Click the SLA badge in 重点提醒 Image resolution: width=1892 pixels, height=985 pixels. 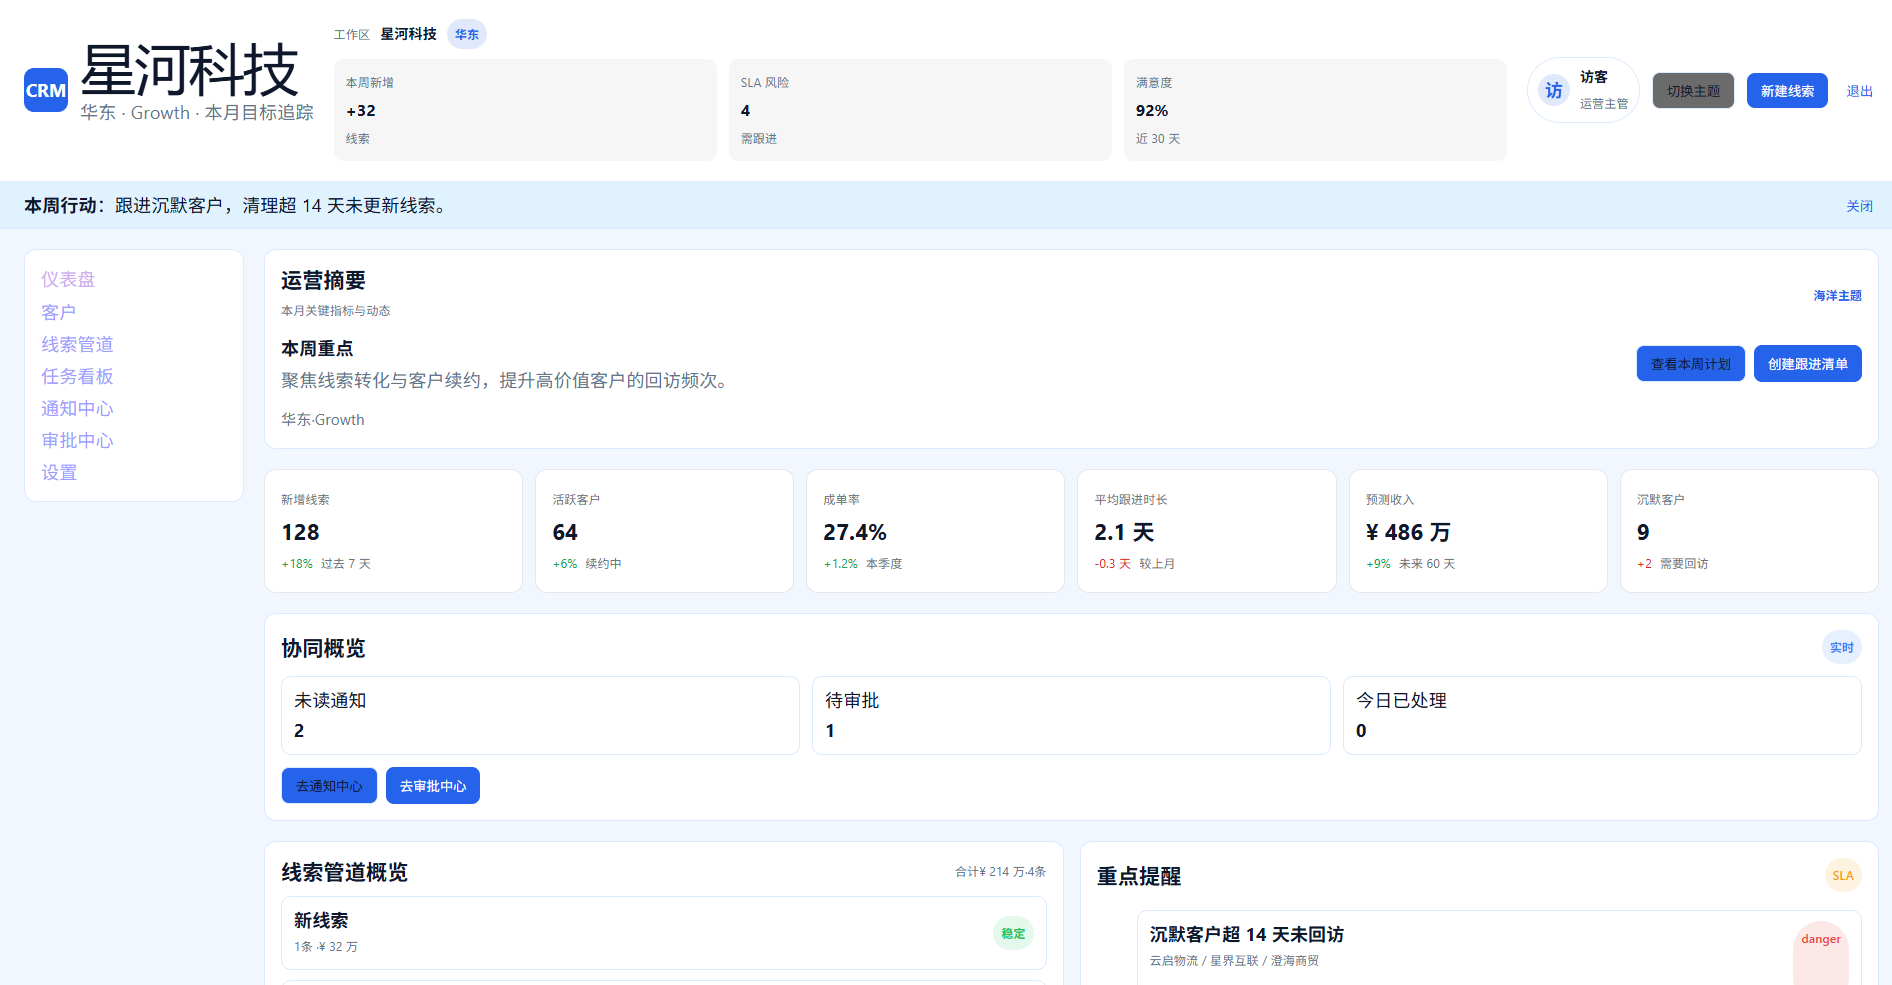tap(1842, 876)
